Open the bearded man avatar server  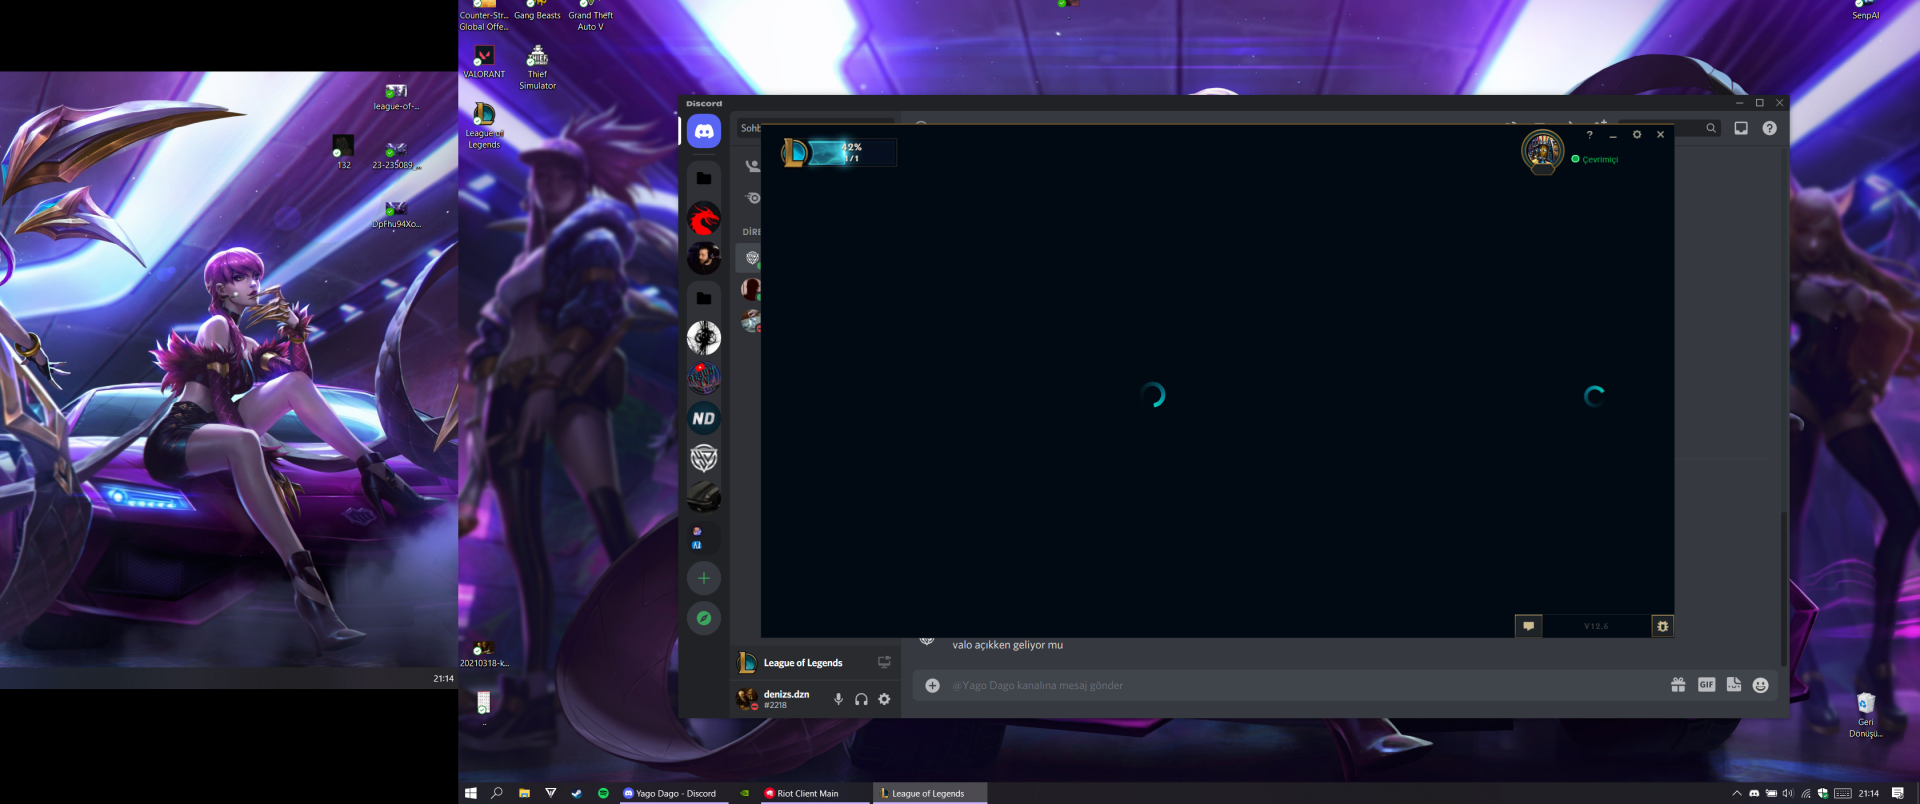704,258
